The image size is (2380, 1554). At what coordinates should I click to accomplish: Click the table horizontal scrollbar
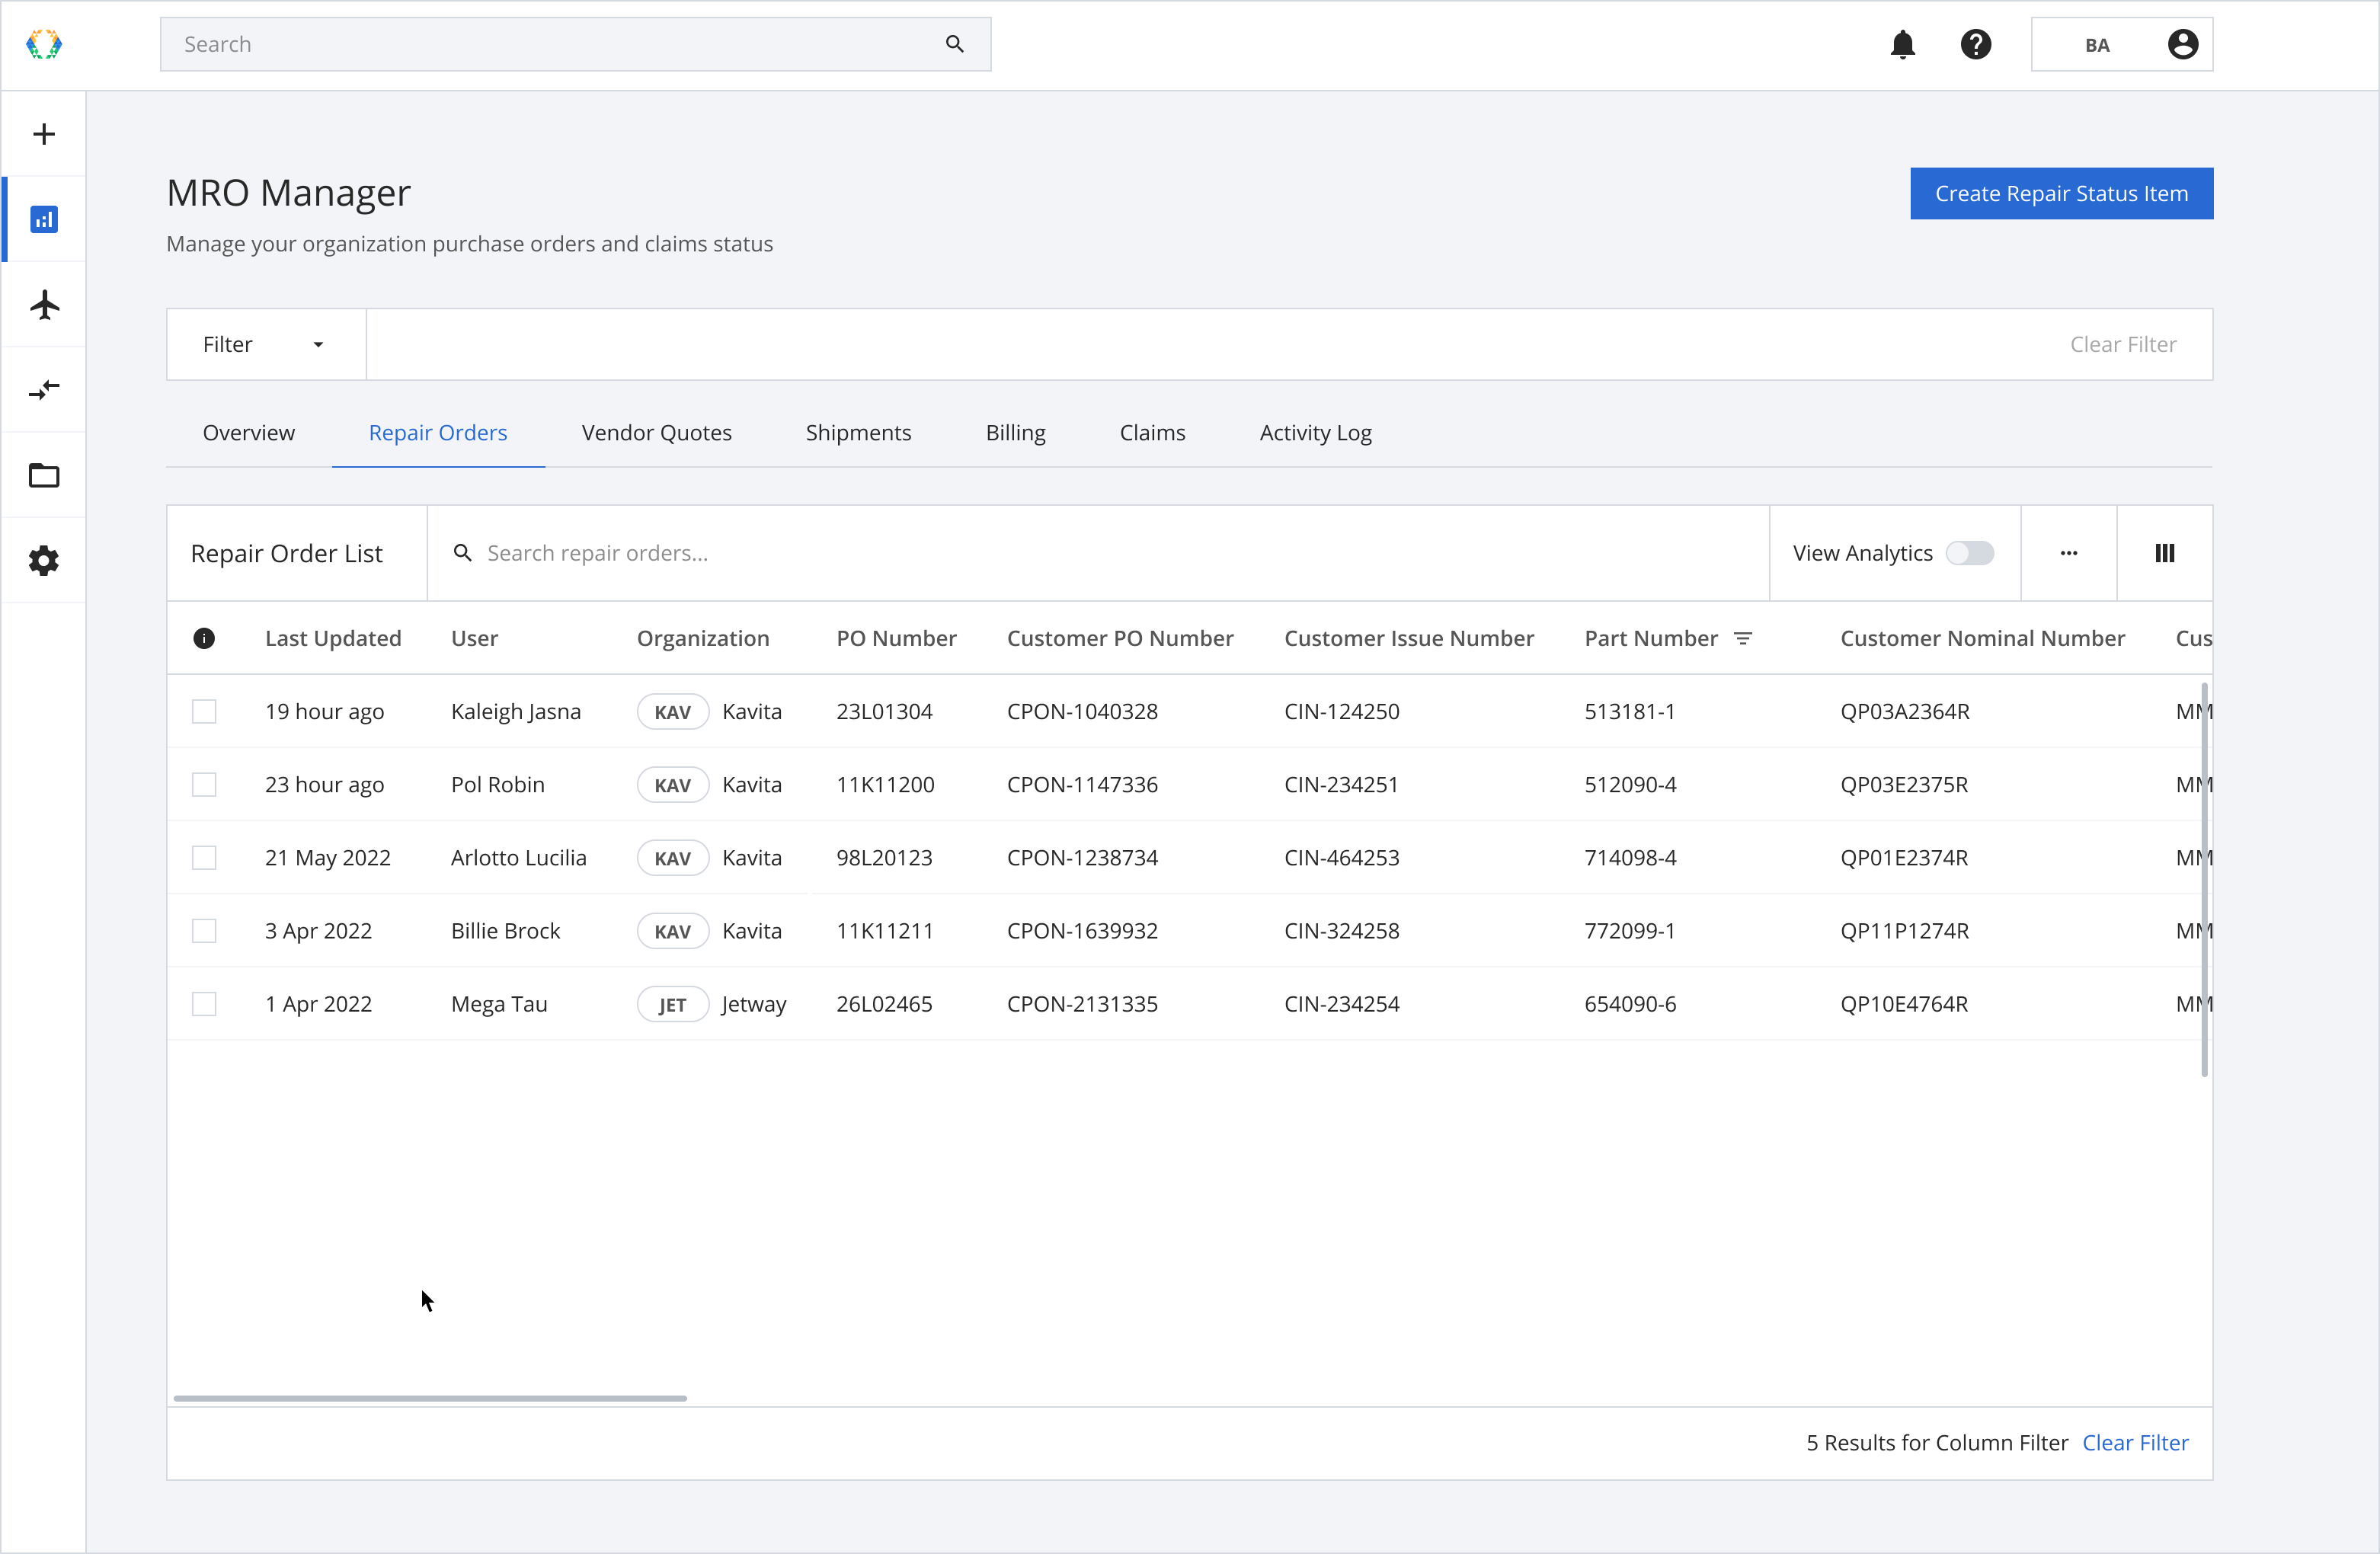click(x=430, y=1397)
